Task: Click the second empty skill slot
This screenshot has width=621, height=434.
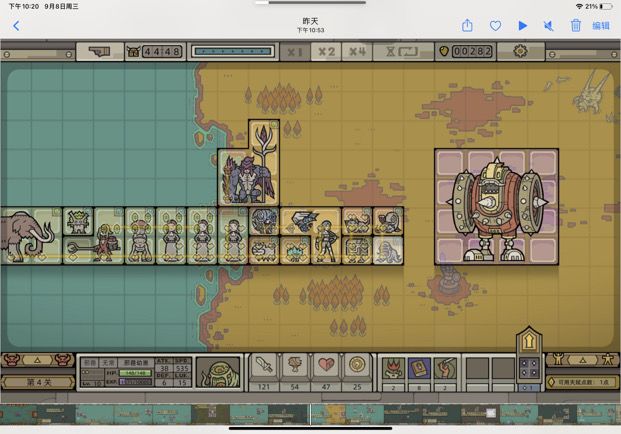Action: (503, 368)
